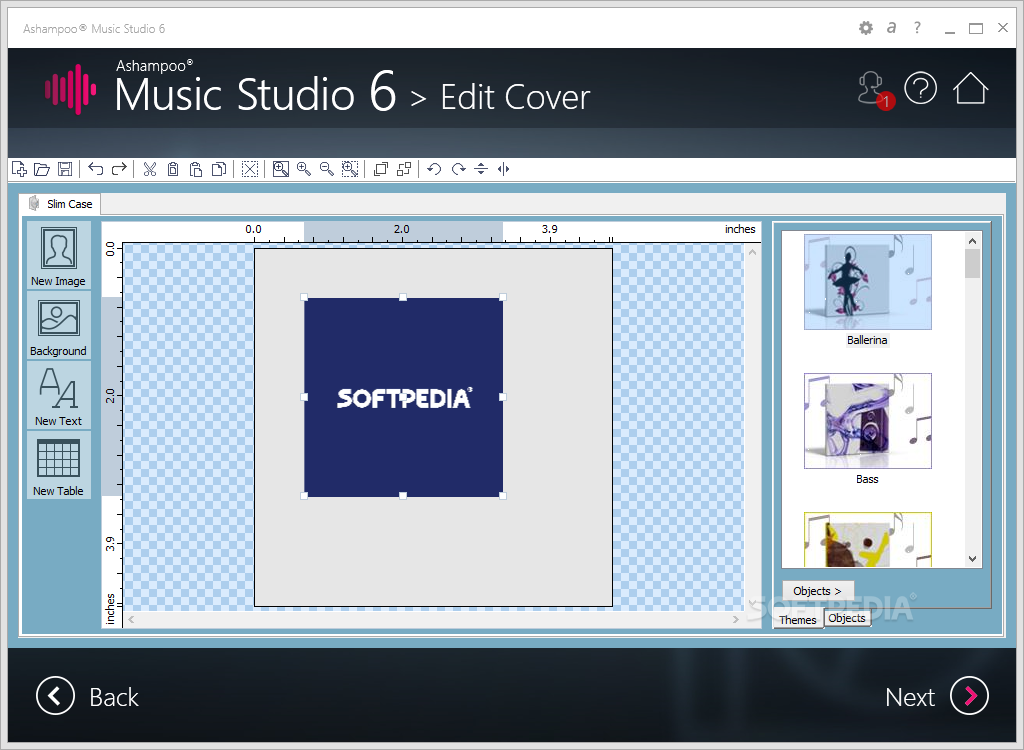
Task: Click the themes list scrollbar thumb
Action: (x=972, y=263)
